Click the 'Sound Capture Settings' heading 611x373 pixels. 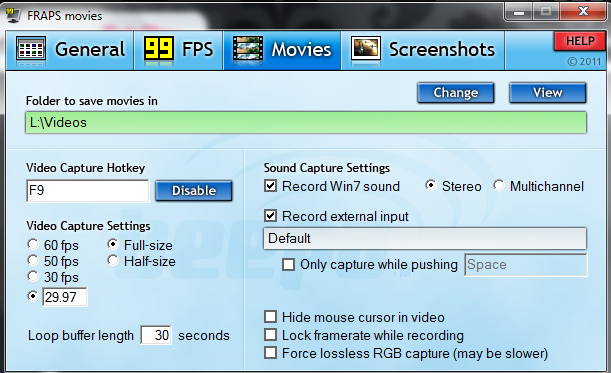pos(327,168)
